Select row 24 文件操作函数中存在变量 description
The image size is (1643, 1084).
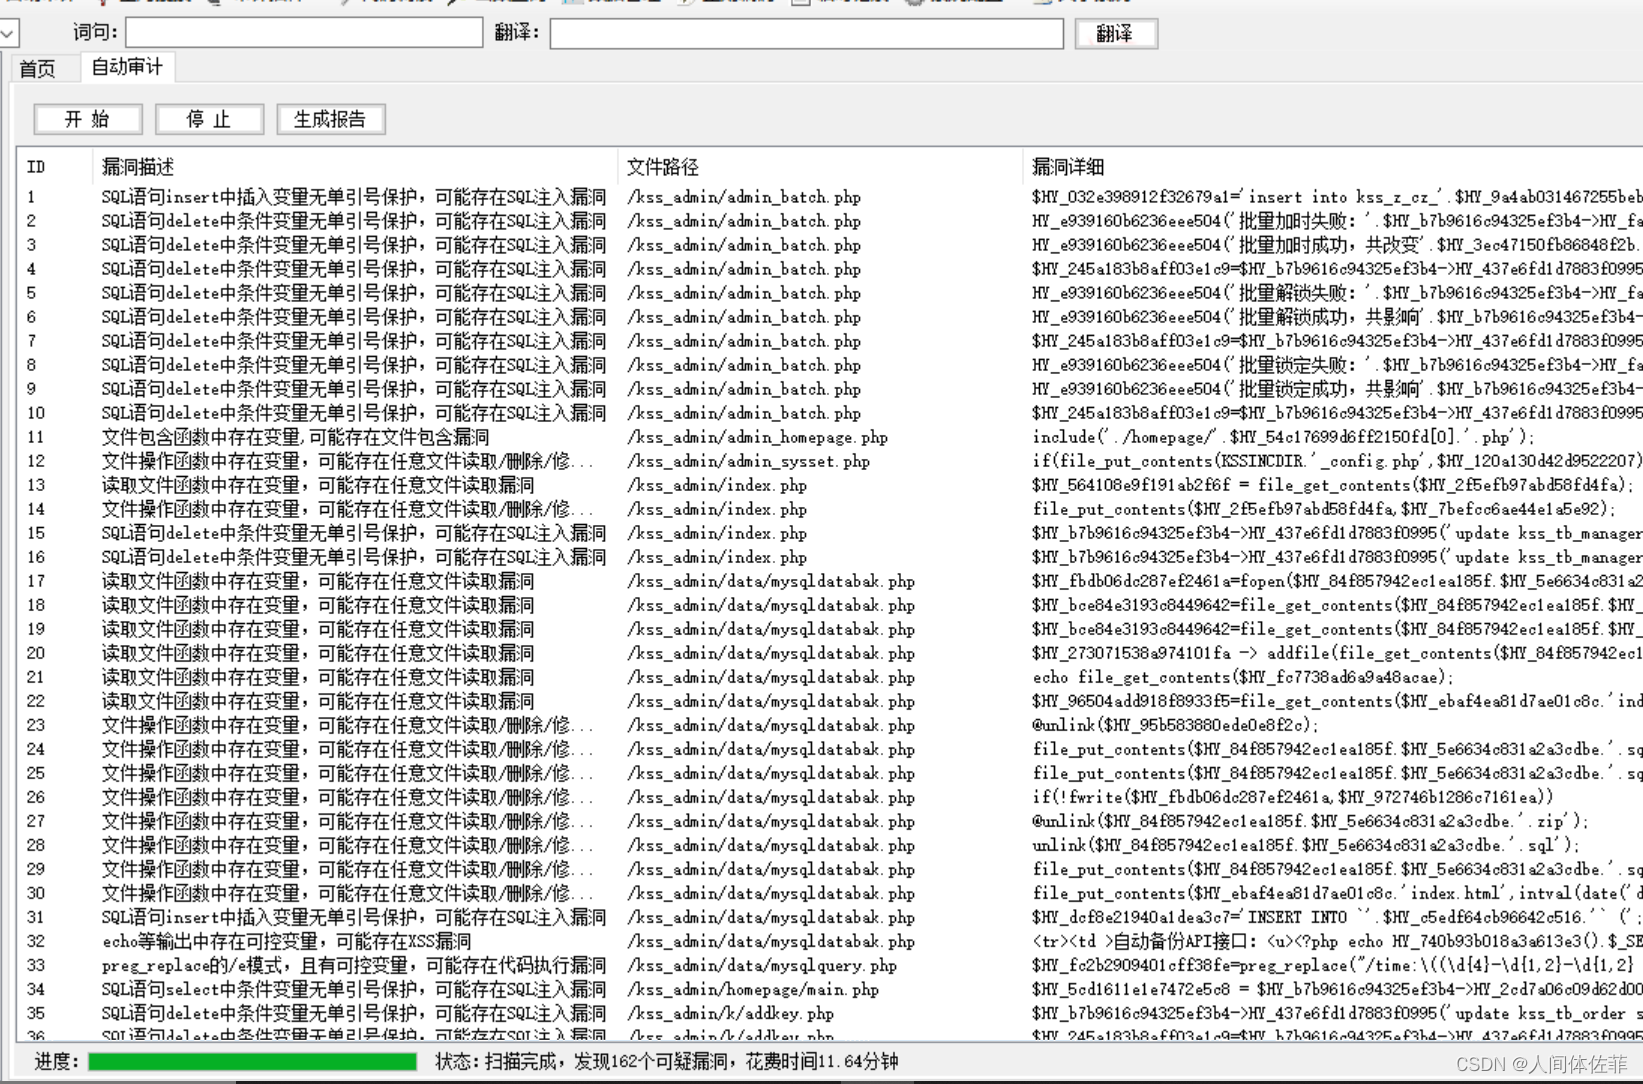tap(347, 749)
